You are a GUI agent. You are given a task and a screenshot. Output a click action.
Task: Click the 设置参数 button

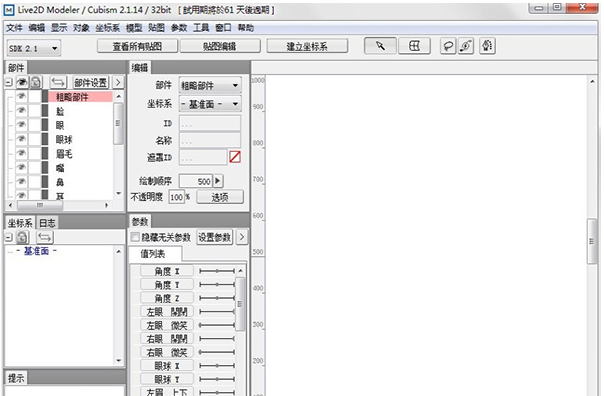click(215, 237)
